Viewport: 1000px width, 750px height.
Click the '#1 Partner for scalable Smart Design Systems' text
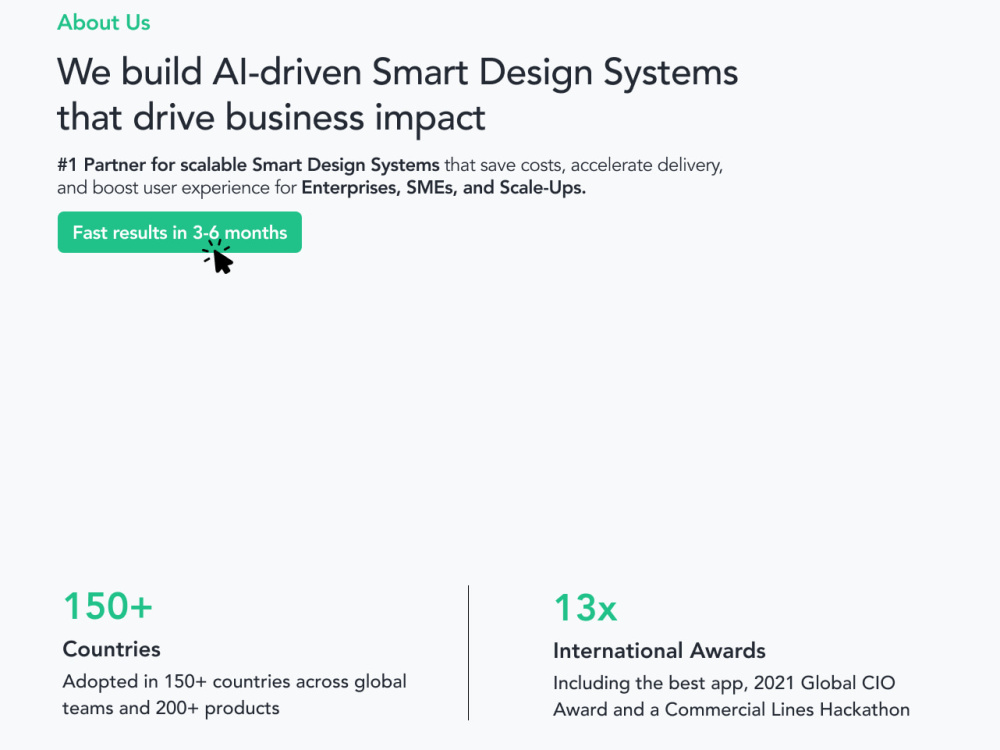(x=248, y=165)
